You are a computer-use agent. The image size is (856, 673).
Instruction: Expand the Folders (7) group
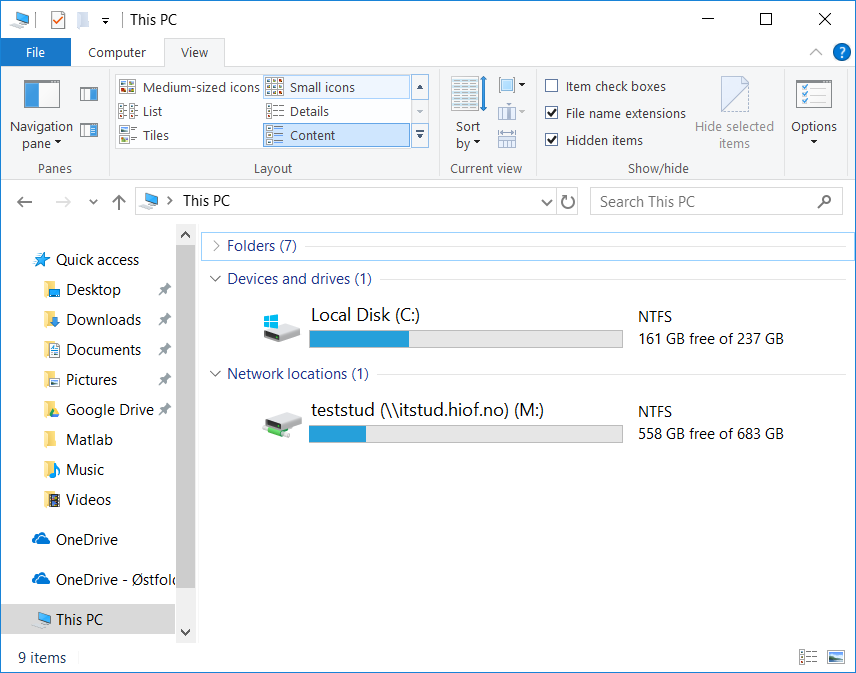click(216, 246)
